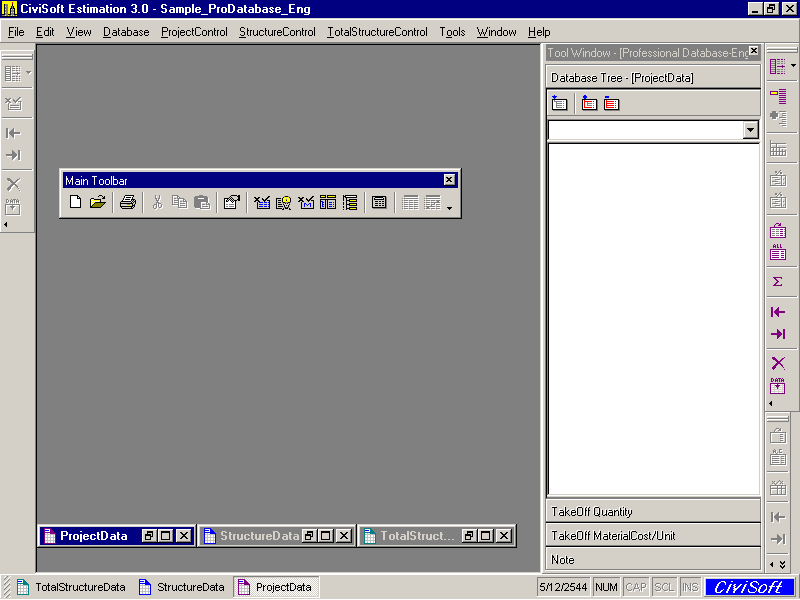The height and width of the screenshot is (600, 800).
Task: Click the calculator icon in Main Toolbar
Action: (379, 202)
